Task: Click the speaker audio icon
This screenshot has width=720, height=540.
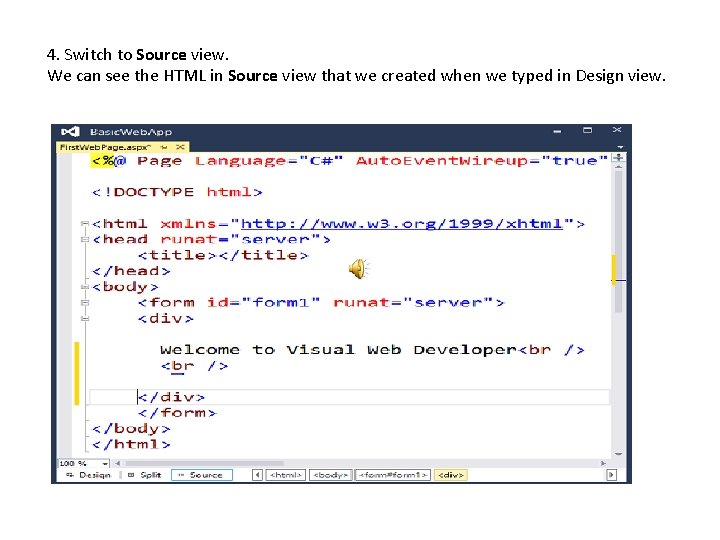Action: (x=359, y=269)
